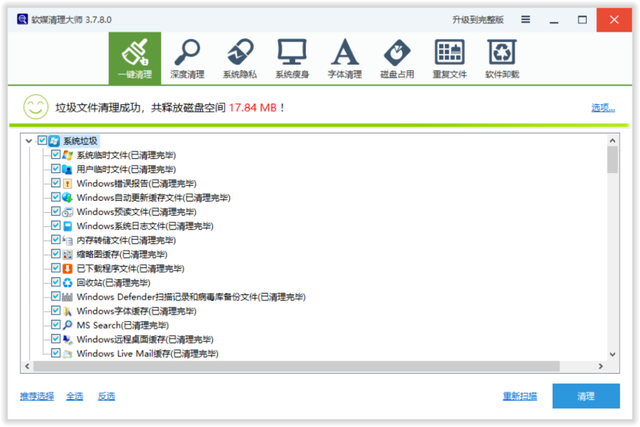Toggle Windows预读文件 checkbox
Viewport: 640px width, 427px height.
(56, 211)
